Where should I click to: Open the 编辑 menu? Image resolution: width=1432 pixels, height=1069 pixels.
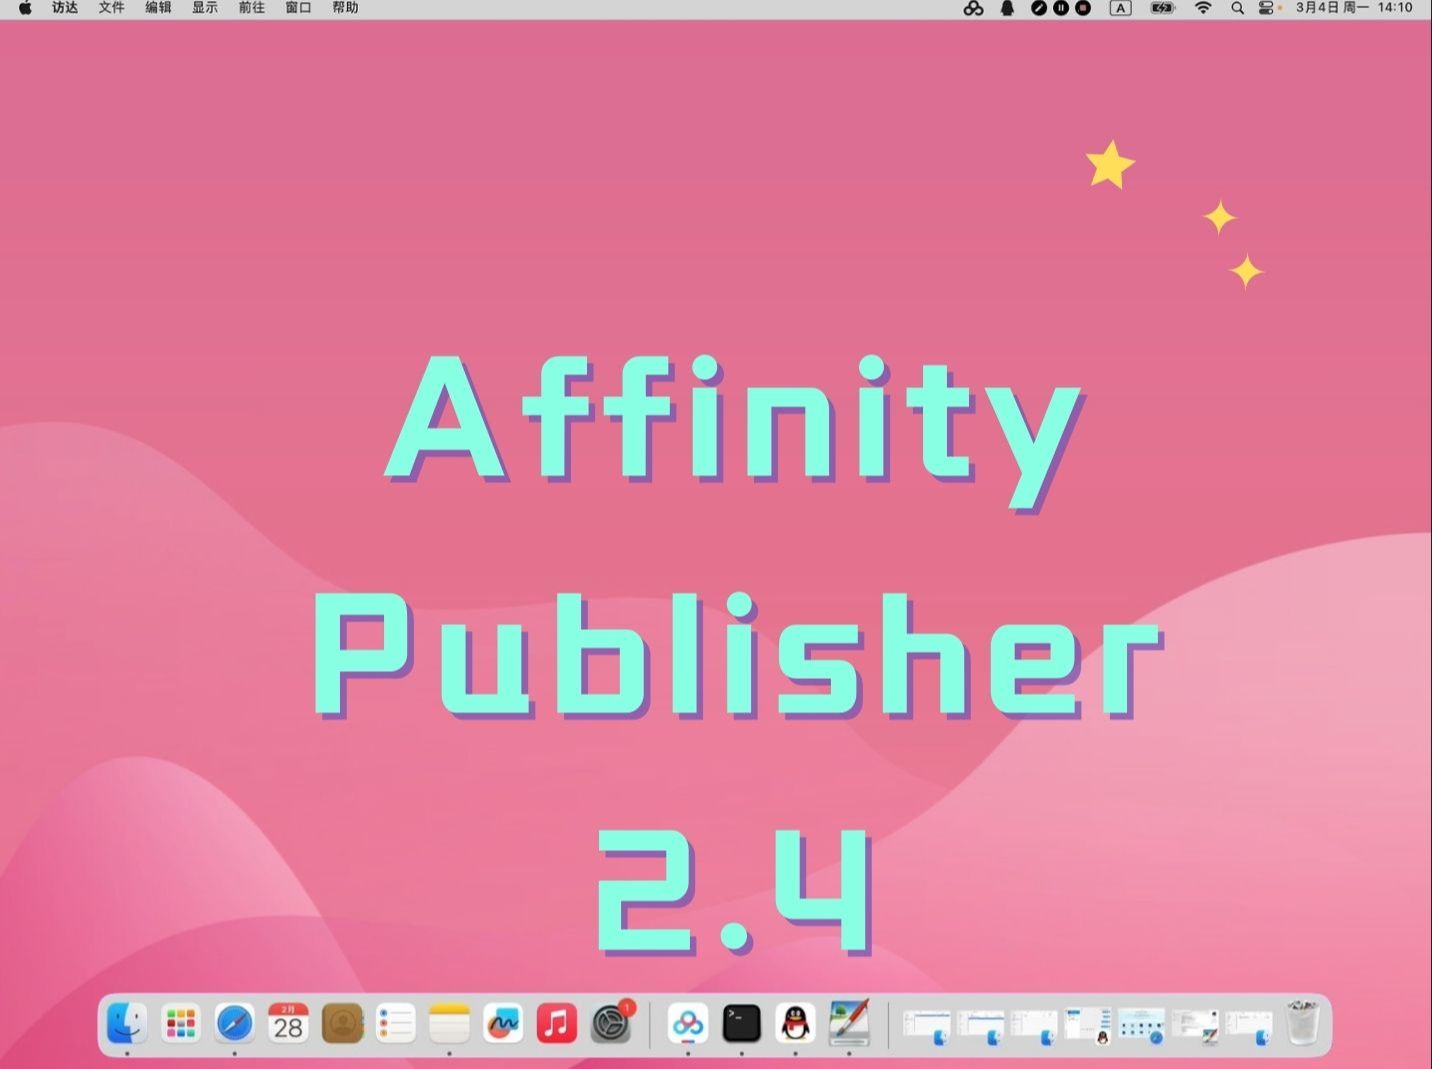click(158, 8)
